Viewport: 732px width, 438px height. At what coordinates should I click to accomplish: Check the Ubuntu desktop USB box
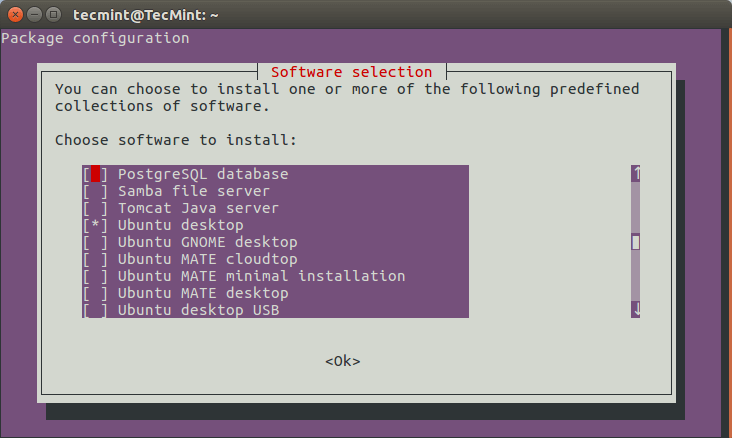point(96,310)
